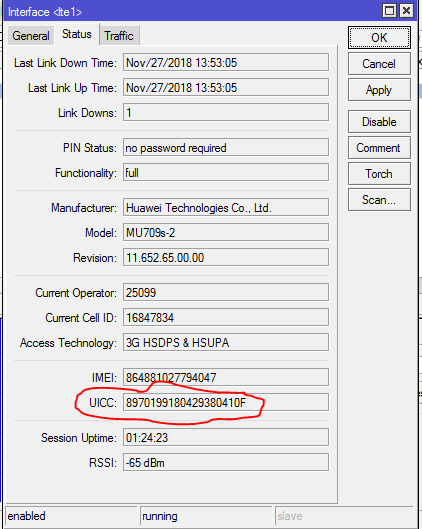Image resolution: width=422 pixels, height=529 pixels.
Task: Click the Session Uptime field
Action: coord(226,438)
